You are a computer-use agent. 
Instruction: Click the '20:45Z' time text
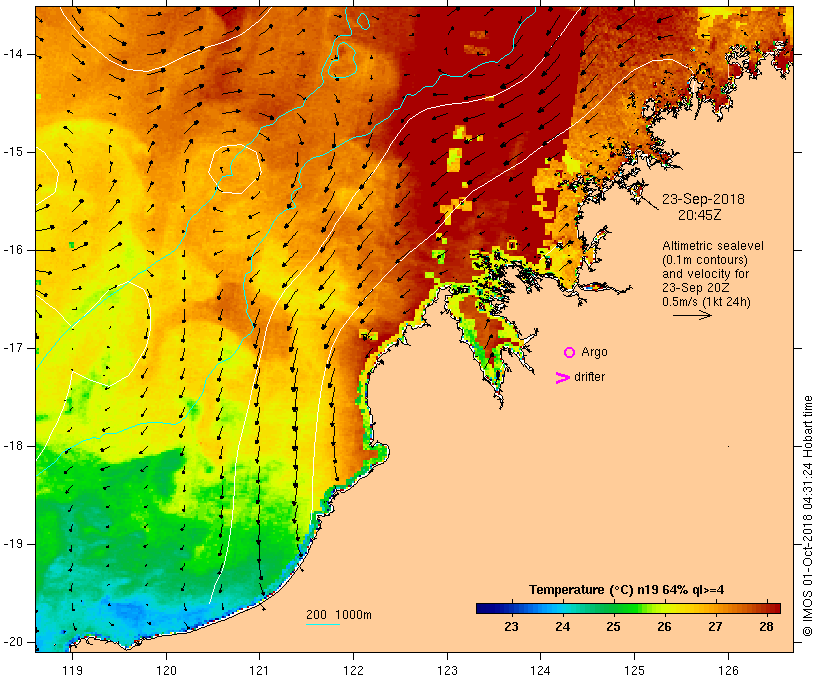click(x=700, y=215)
